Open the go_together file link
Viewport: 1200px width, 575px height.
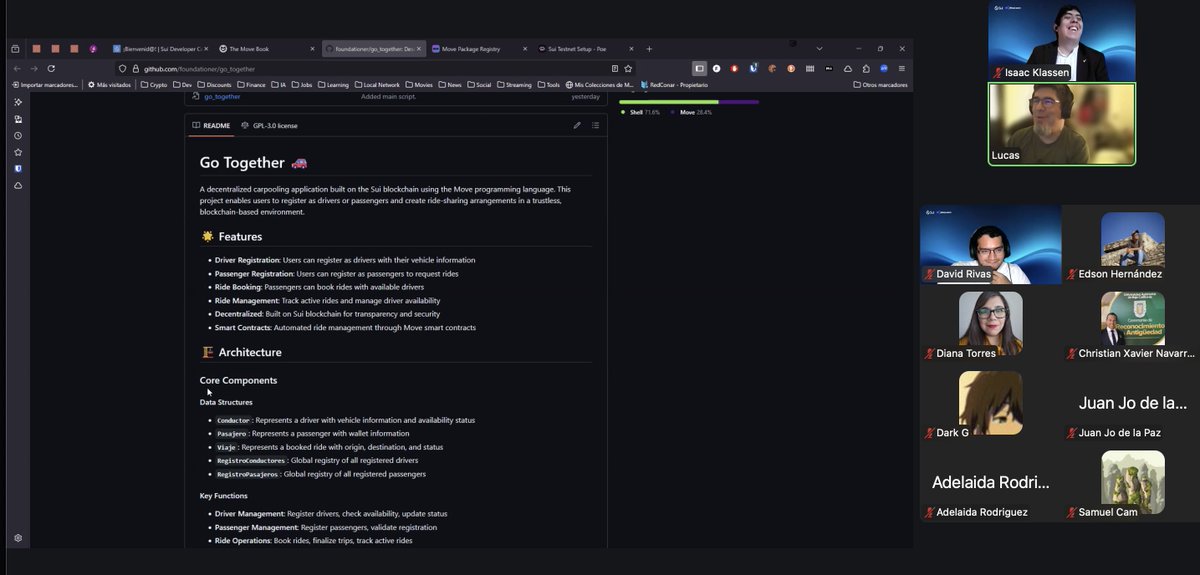pyautogui.click(x=222, y=97)
